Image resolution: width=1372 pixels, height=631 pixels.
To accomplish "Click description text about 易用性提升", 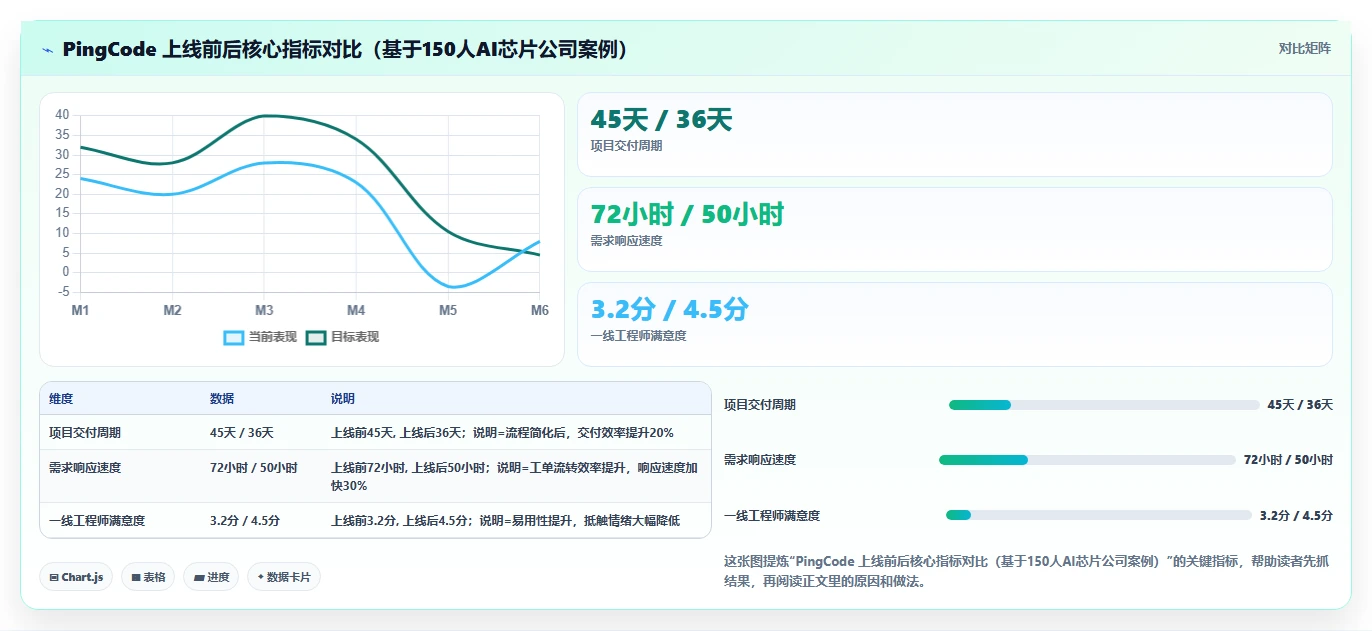I will [x=505, y=521].
